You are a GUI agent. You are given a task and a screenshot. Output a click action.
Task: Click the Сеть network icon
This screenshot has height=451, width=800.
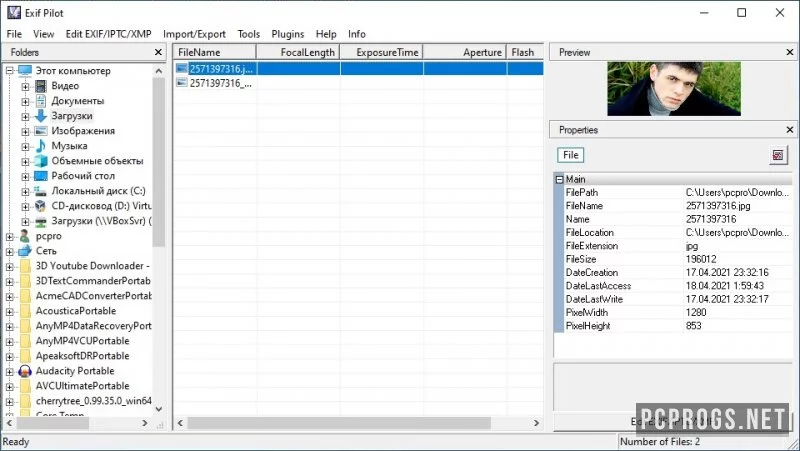click(x=25, y=251)
